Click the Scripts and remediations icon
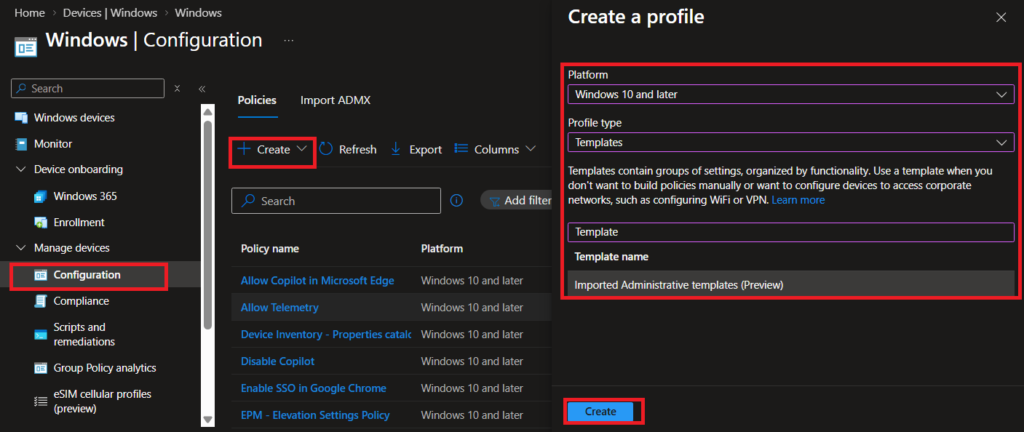This screenshot has width=1024, height=432. (40, 335)
